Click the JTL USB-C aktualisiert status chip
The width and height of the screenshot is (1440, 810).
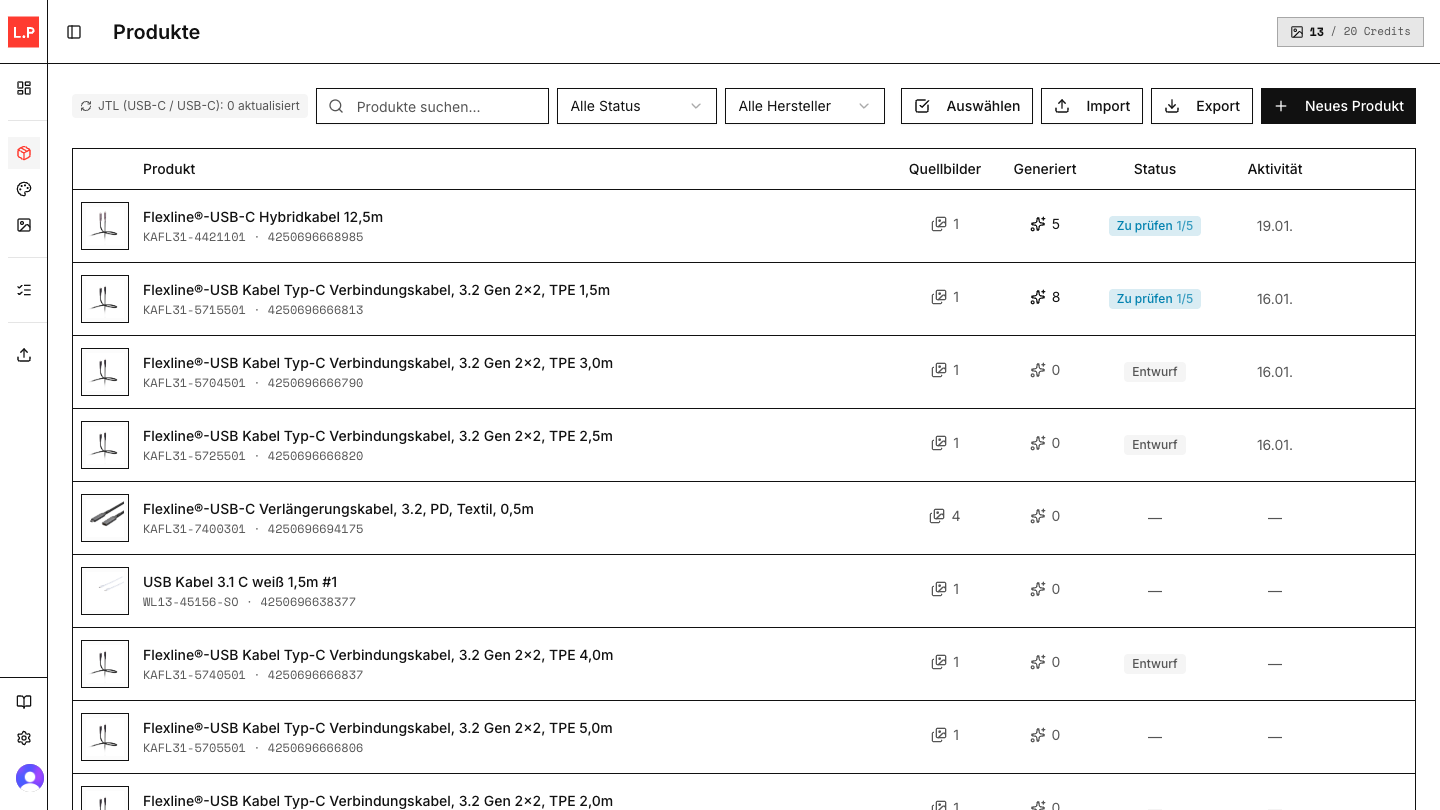190,106
